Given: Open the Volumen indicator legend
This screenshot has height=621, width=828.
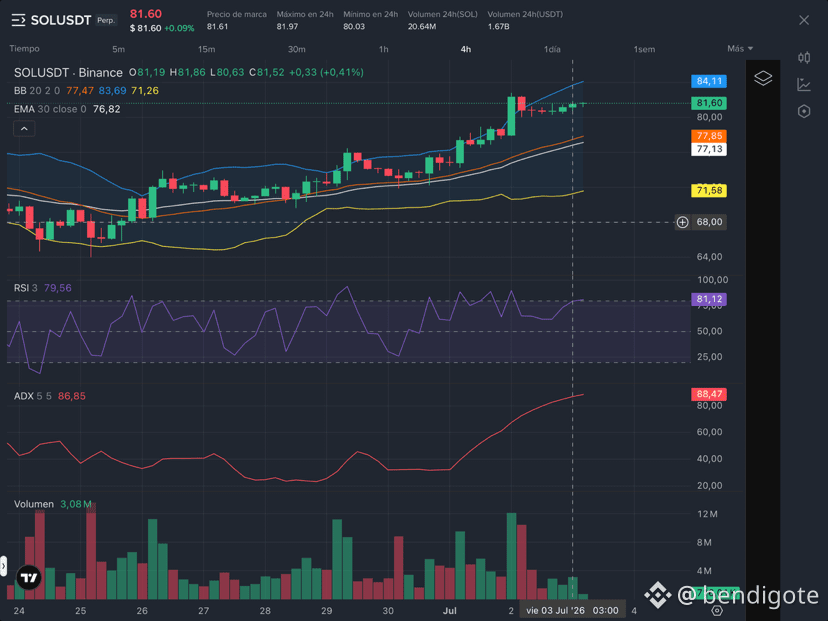Looking at the screenshot, I should coord(53,504).
